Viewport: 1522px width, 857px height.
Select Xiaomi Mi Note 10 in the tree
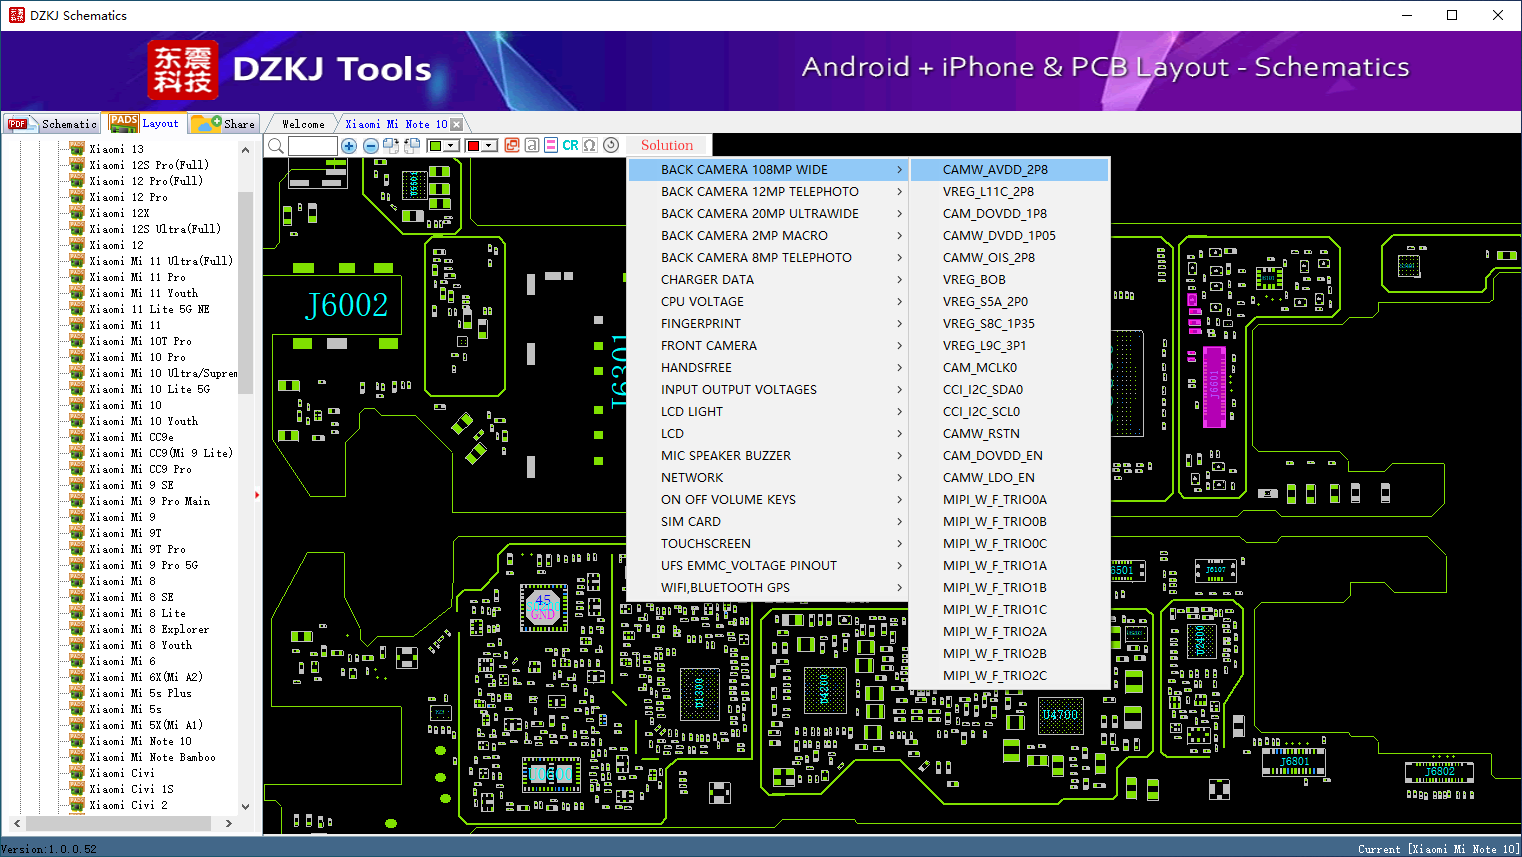[x=140, y=741]
